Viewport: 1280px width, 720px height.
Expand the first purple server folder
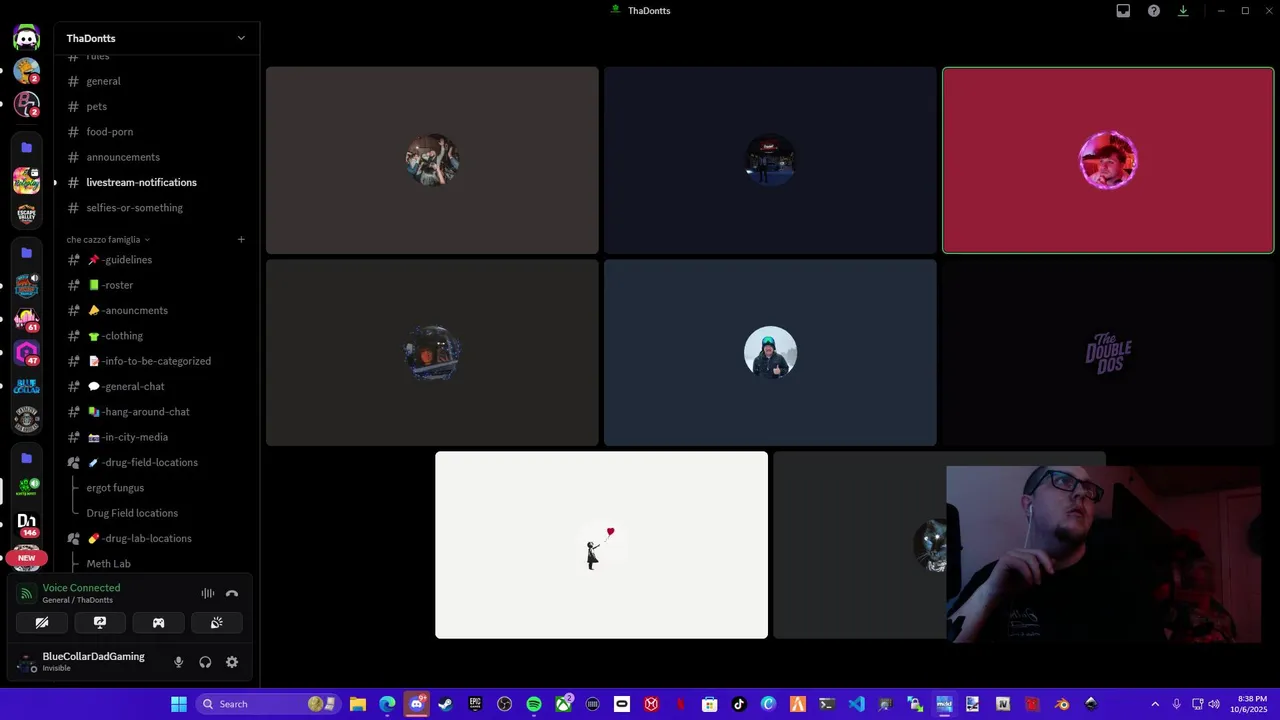coord(27,147)
